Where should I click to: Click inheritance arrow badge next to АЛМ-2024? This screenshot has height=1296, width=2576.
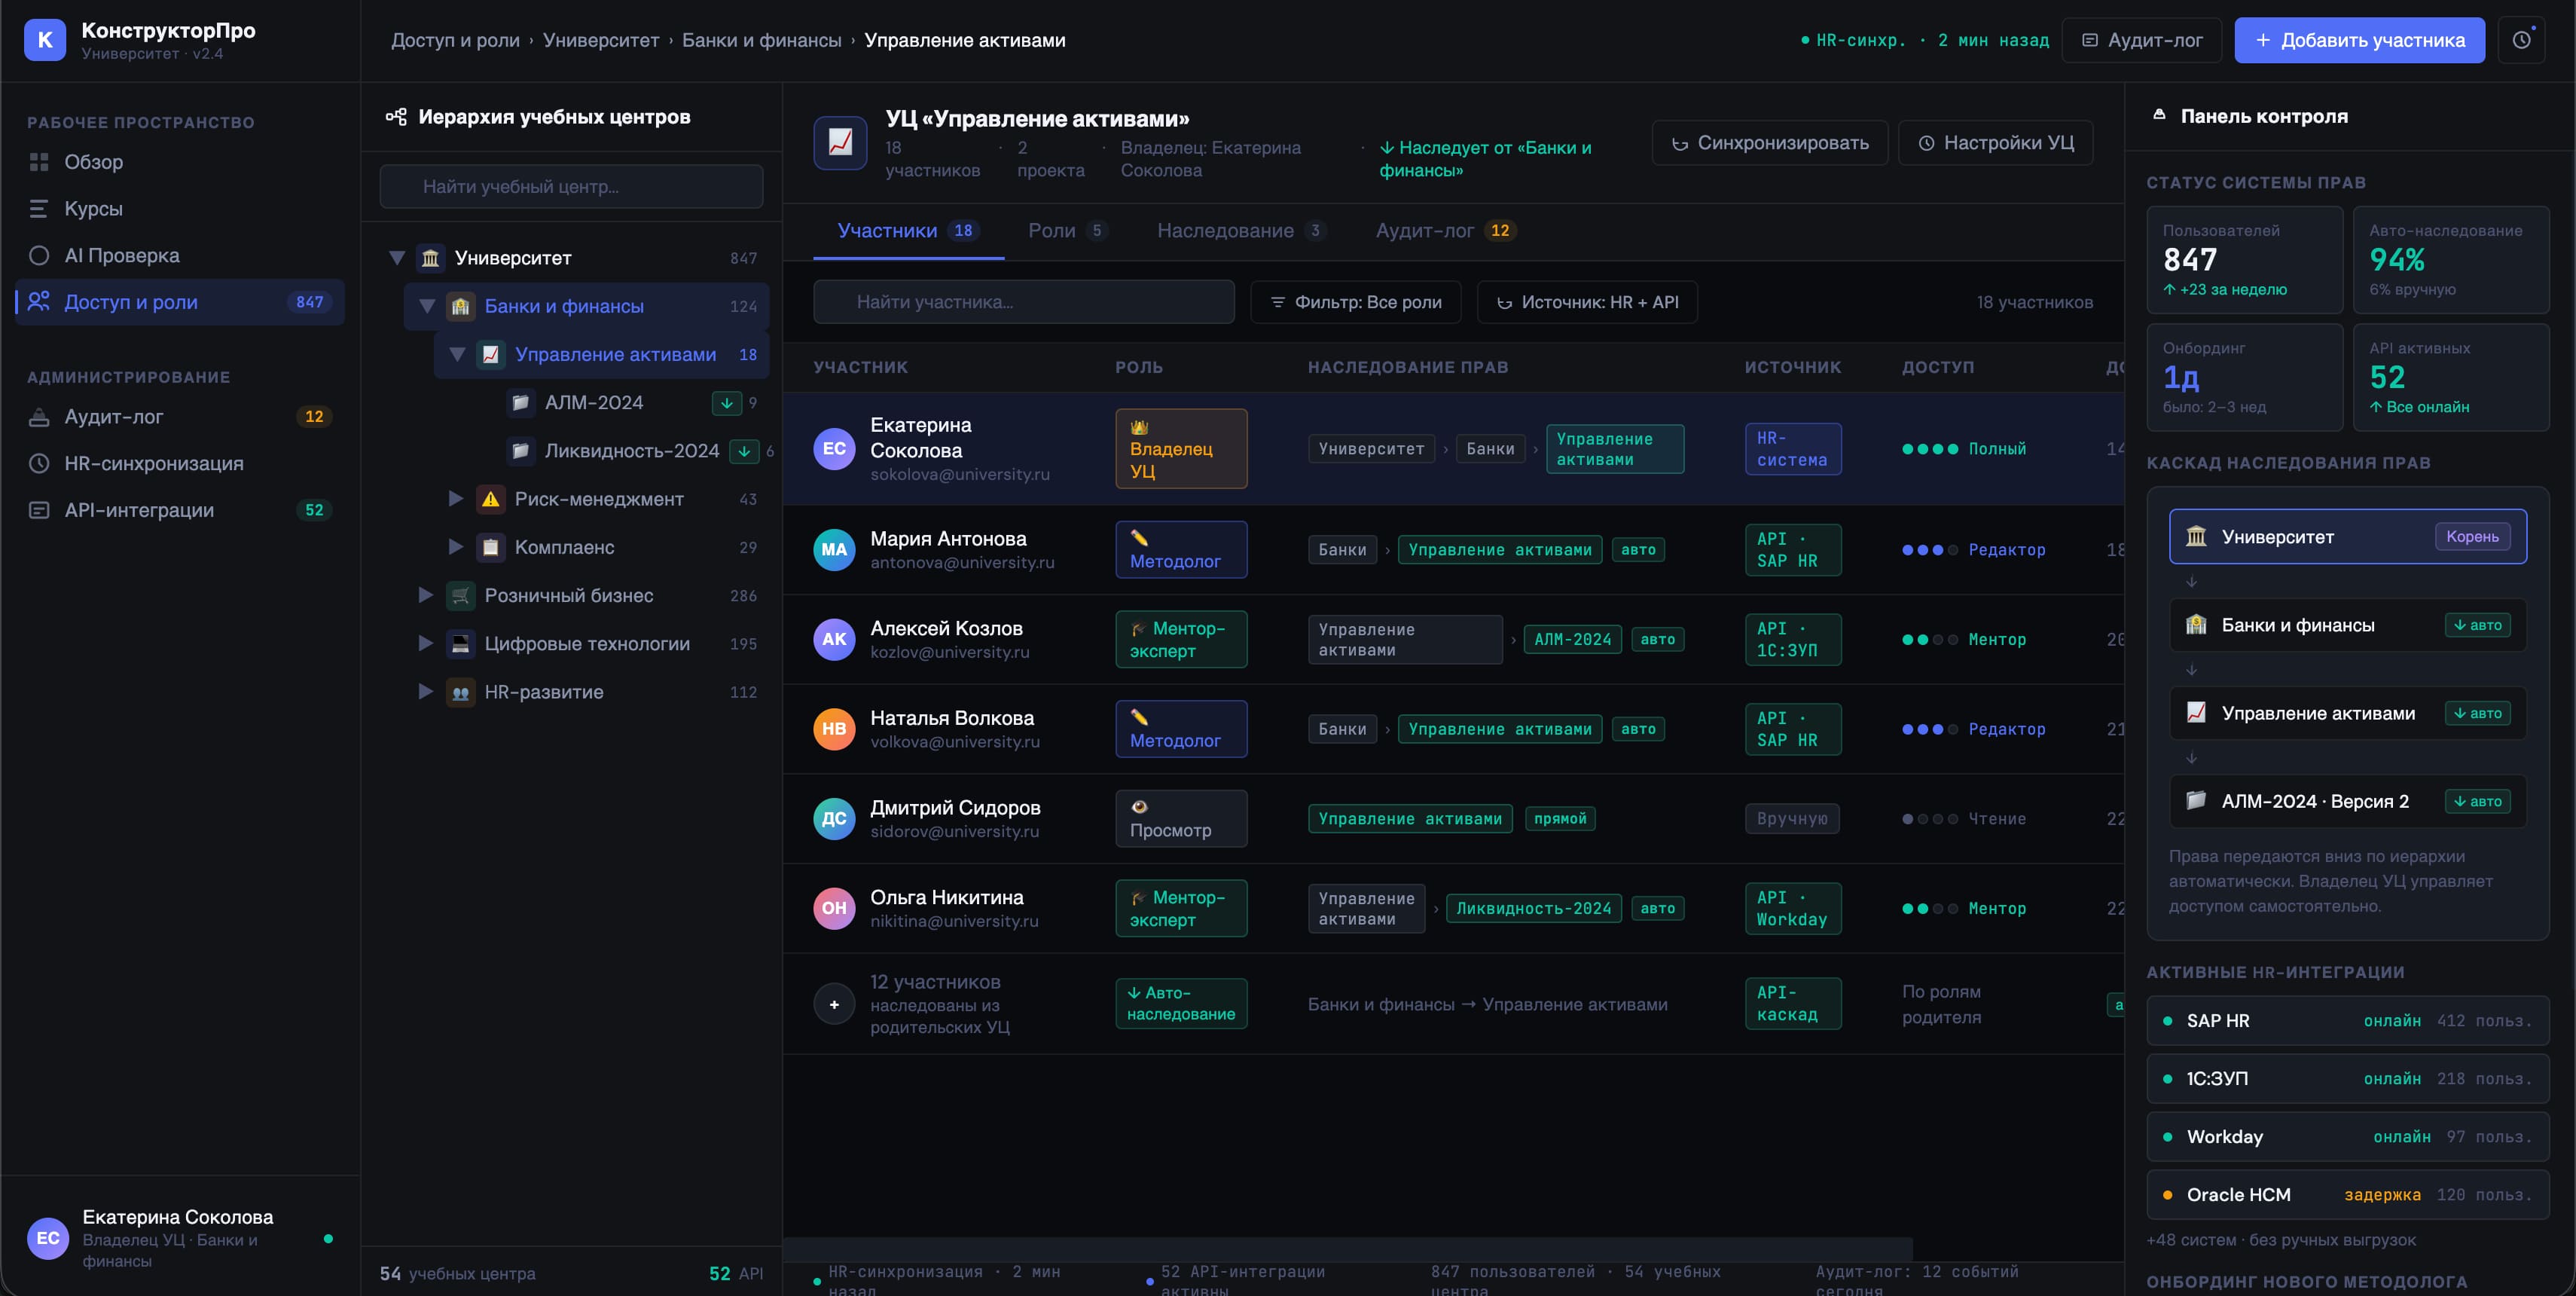(x=727, y=403)
